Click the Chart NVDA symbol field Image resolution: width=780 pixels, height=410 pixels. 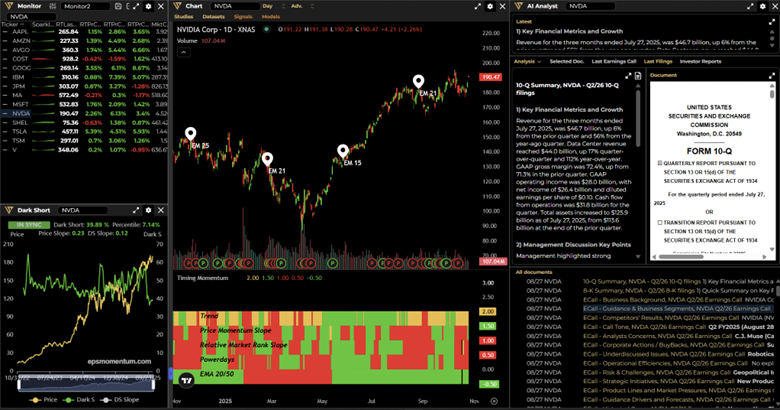click(235, 6)
